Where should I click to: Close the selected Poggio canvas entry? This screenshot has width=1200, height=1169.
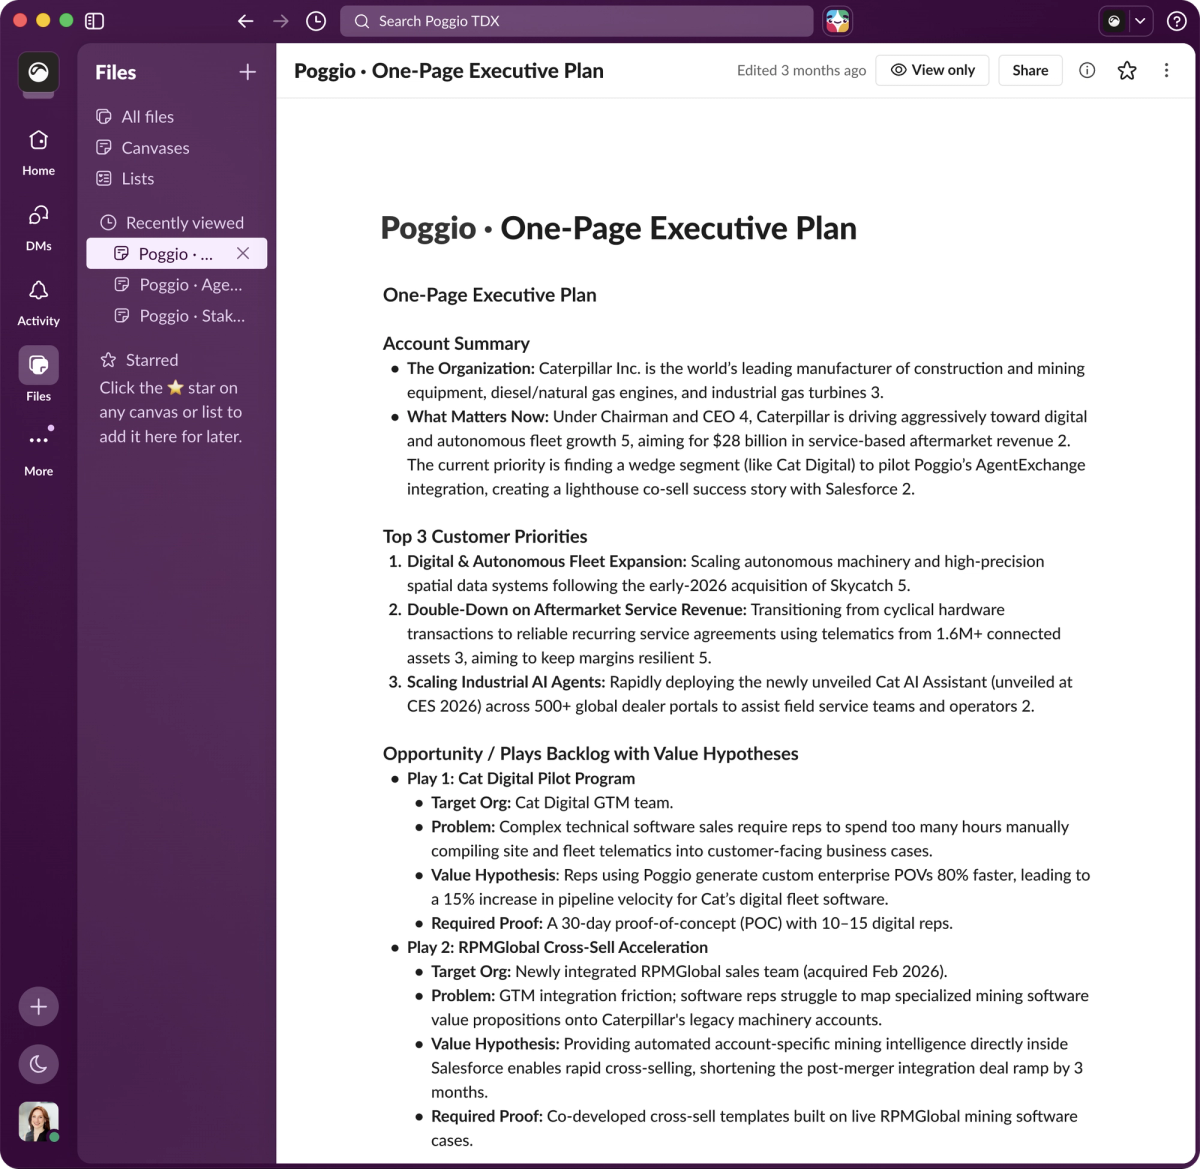pos(243,254)
